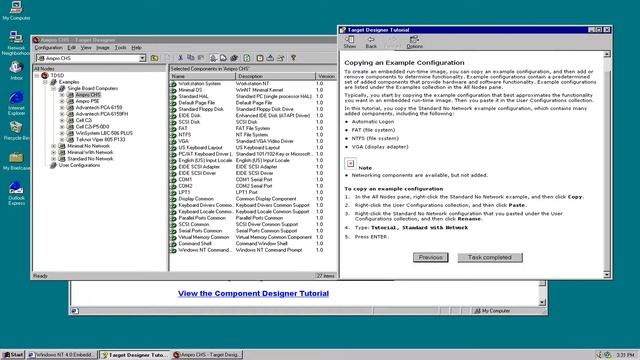Click the Command Shell component icon
Viewport: 640px width, 360px height.
coord(173,244)
